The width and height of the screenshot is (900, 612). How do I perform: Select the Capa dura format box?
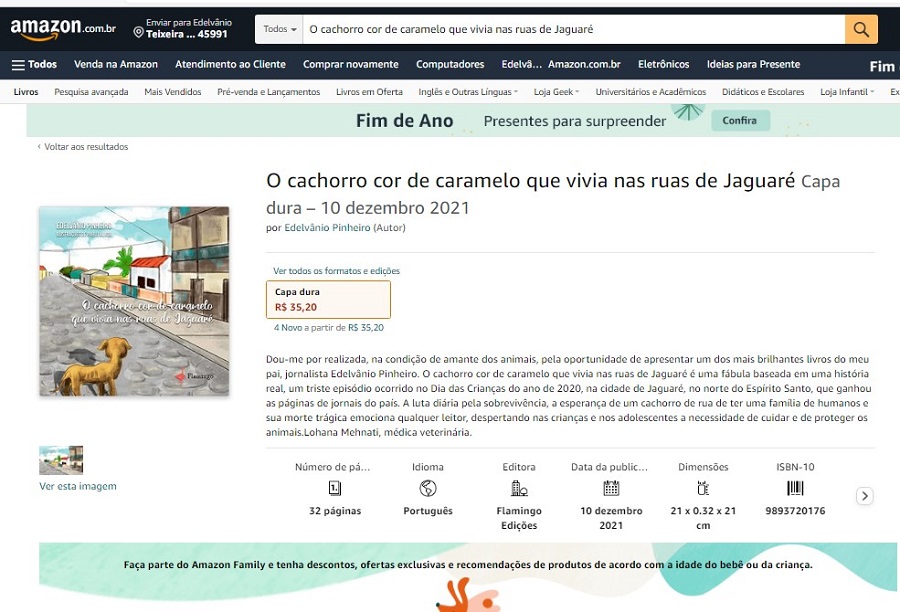point(328,299)
